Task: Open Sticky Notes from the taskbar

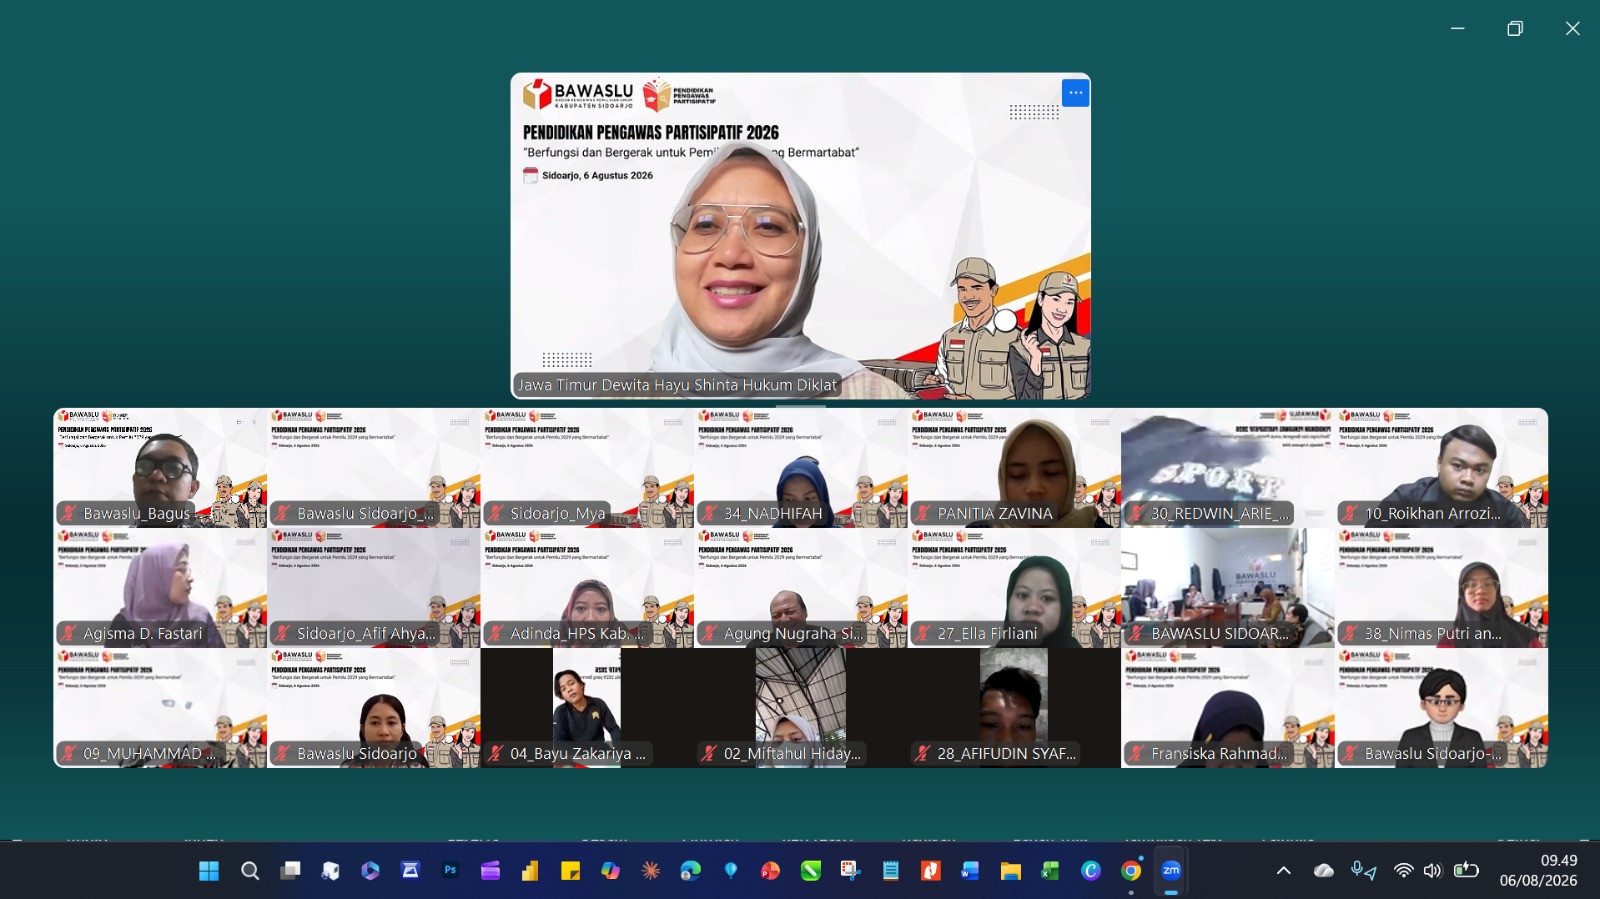Action: pos(570,871)
